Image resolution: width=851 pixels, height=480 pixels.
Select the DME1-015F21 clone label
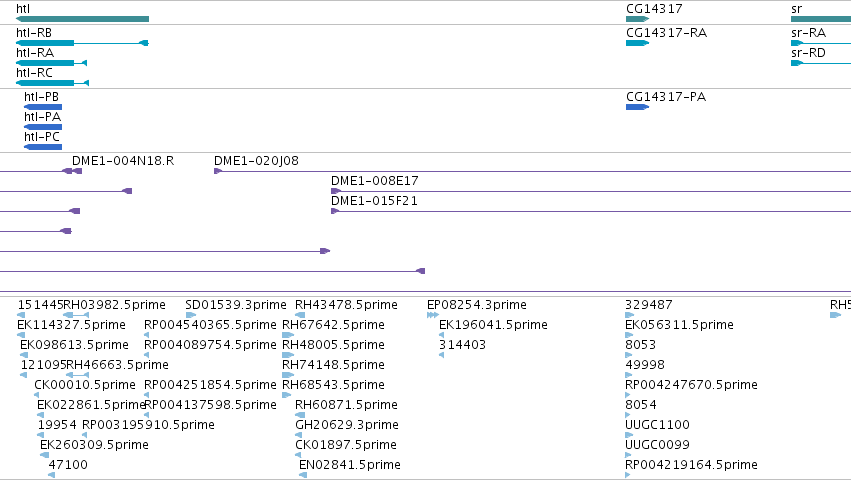[374, 201]
